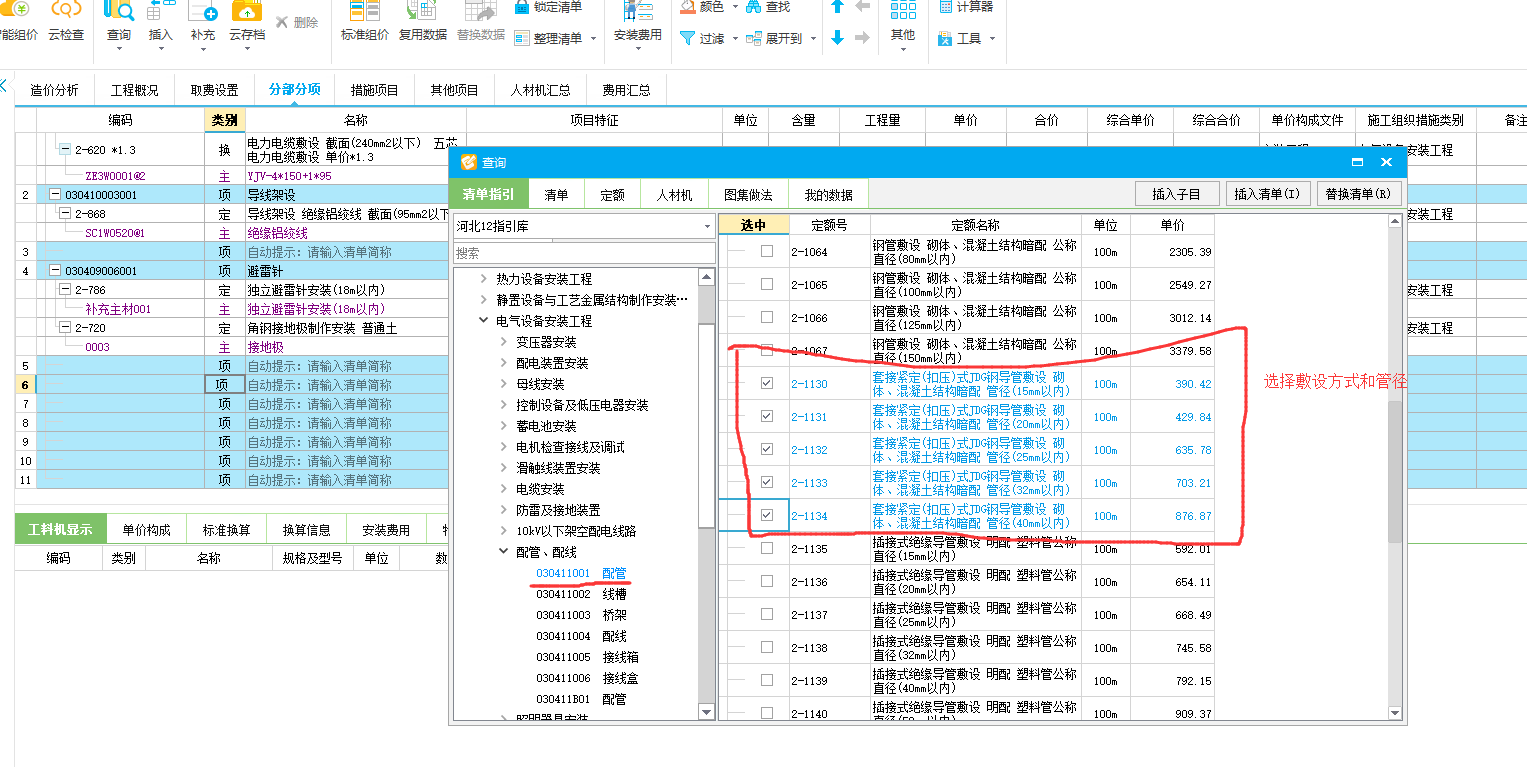1527x767 pixels.
Task: Open the 展开到 tool
Action: [x=774, y=38]
